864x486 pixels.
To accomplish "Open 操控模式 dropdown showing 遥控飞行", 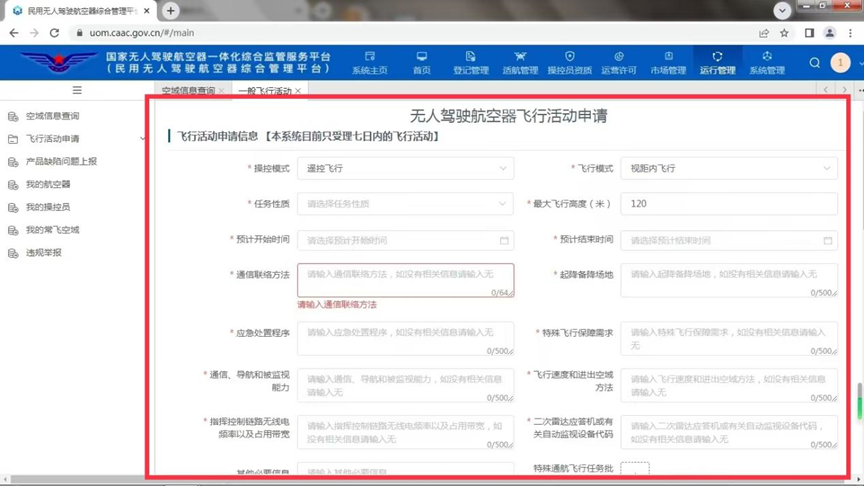I will [406, 169].
